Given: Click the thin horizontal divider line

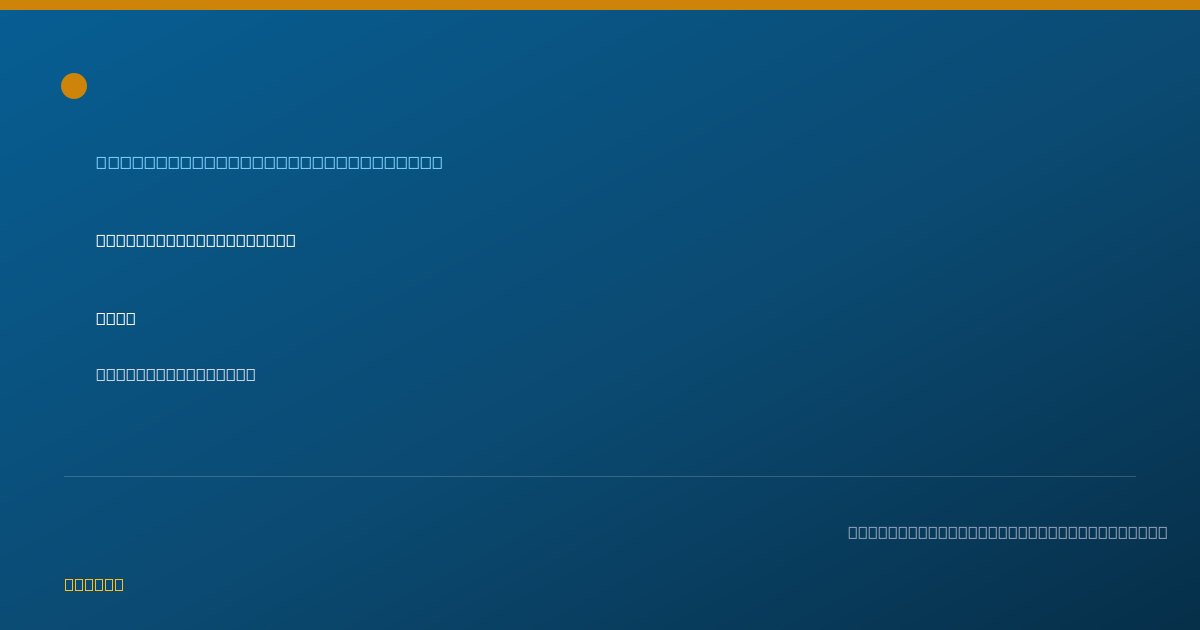Looking at the screenshot, I should [x=600, y=476].
